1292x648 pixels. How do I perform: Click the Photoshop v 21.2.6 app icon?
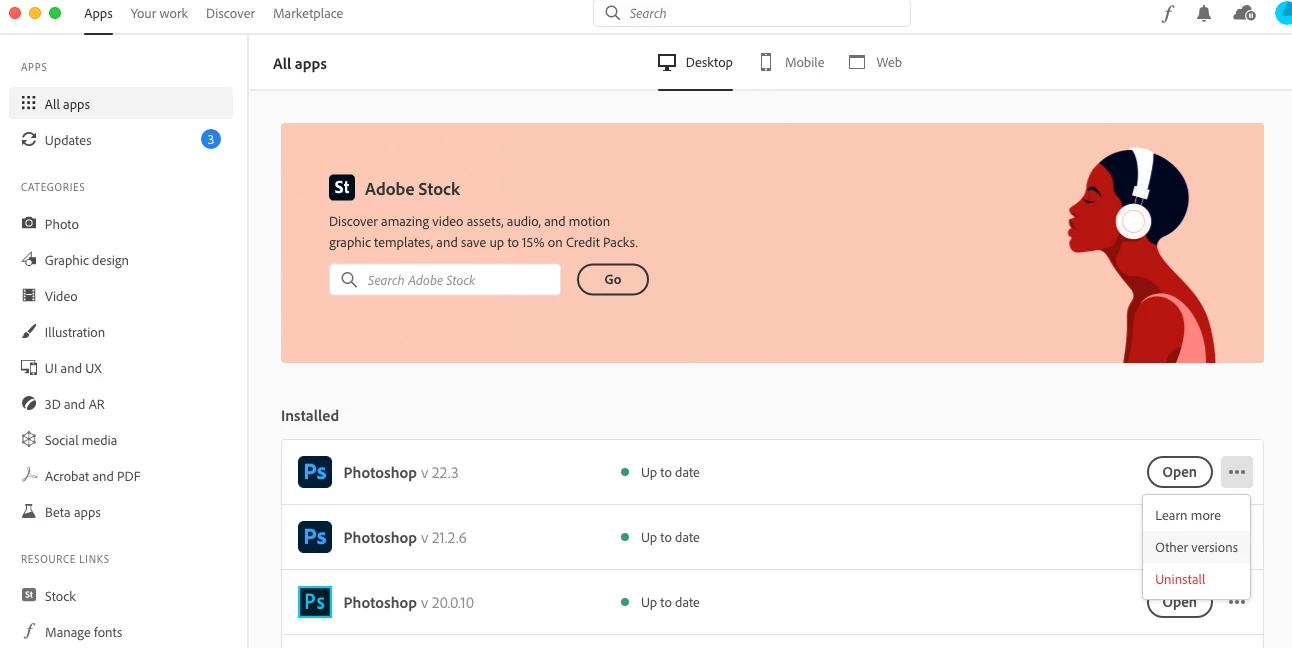(315, 537)
